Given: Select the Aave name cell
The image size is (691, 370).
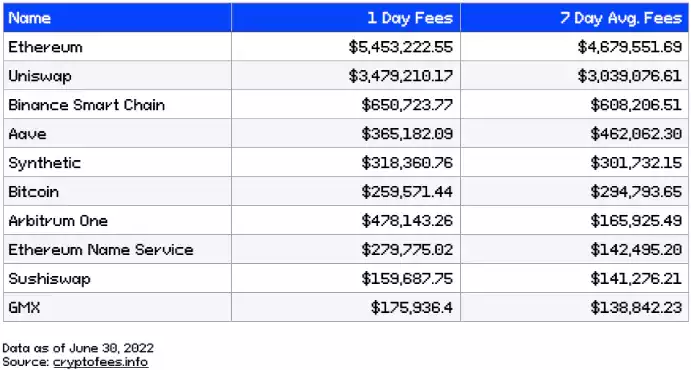Looking at the screenshot, I should 117,133.
